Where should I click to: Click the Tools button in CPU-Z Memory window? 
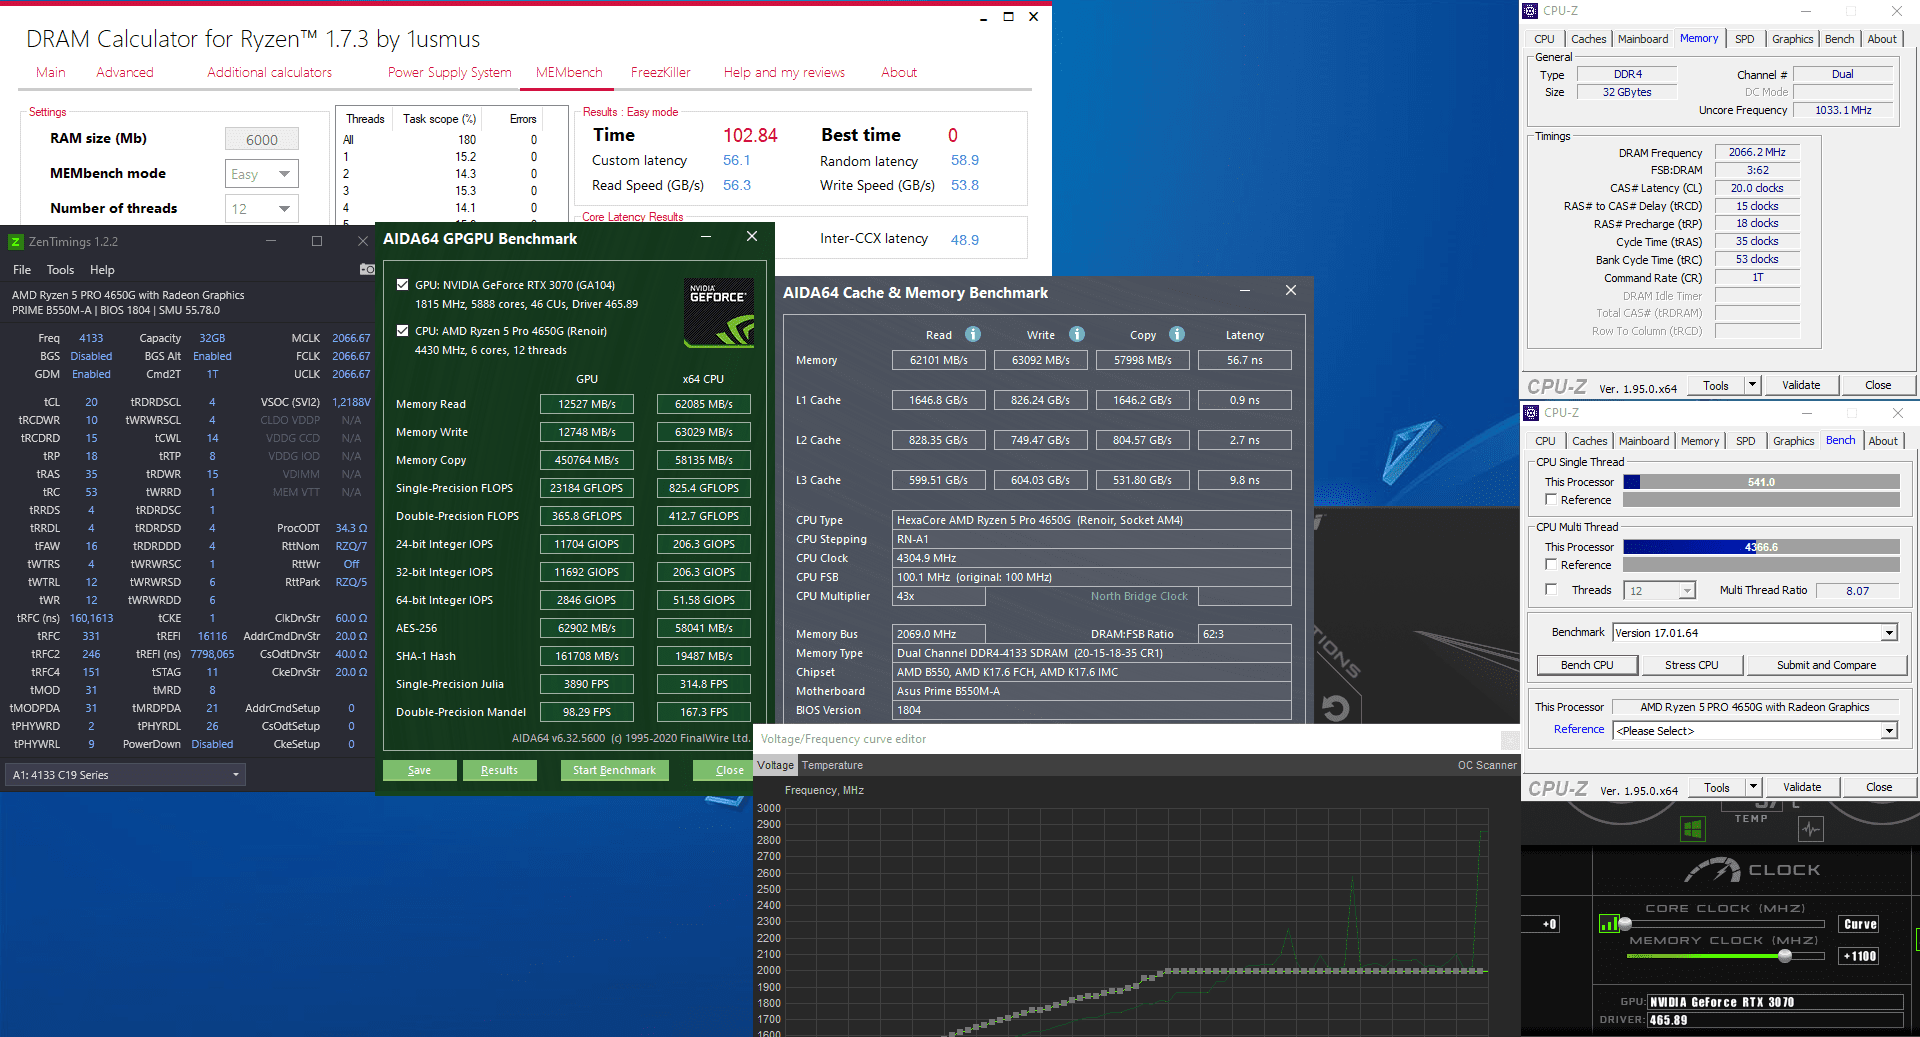coord(1716,385)
